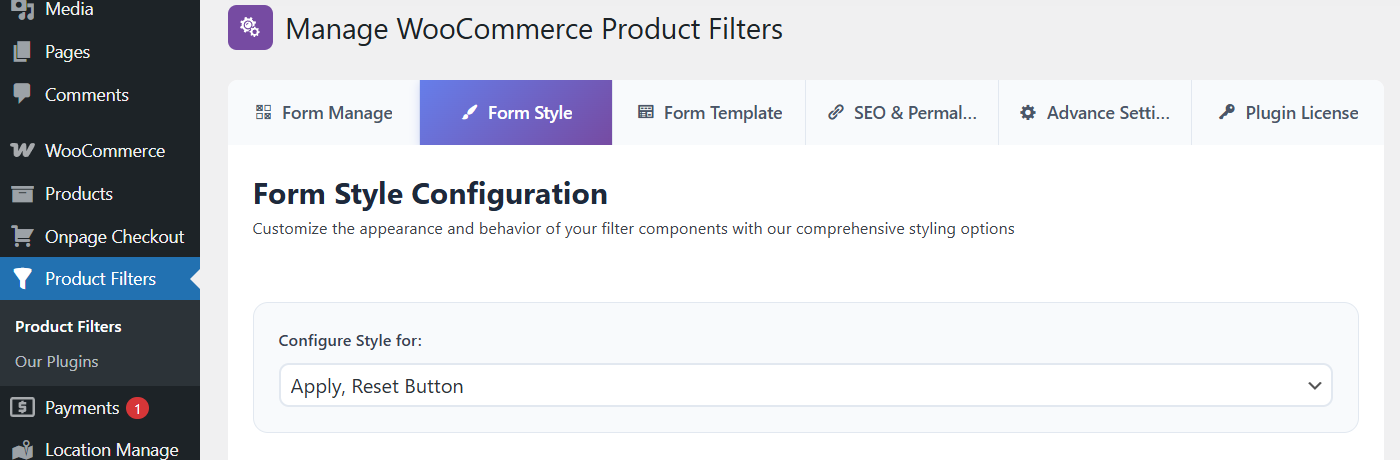Click the Comments speech bubble icon

tap(22, 94)
